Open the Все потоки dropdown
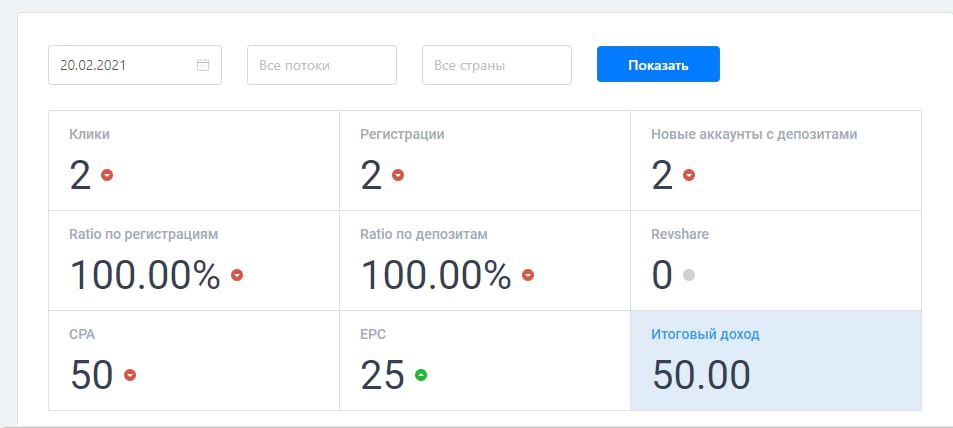 [322, 65]
